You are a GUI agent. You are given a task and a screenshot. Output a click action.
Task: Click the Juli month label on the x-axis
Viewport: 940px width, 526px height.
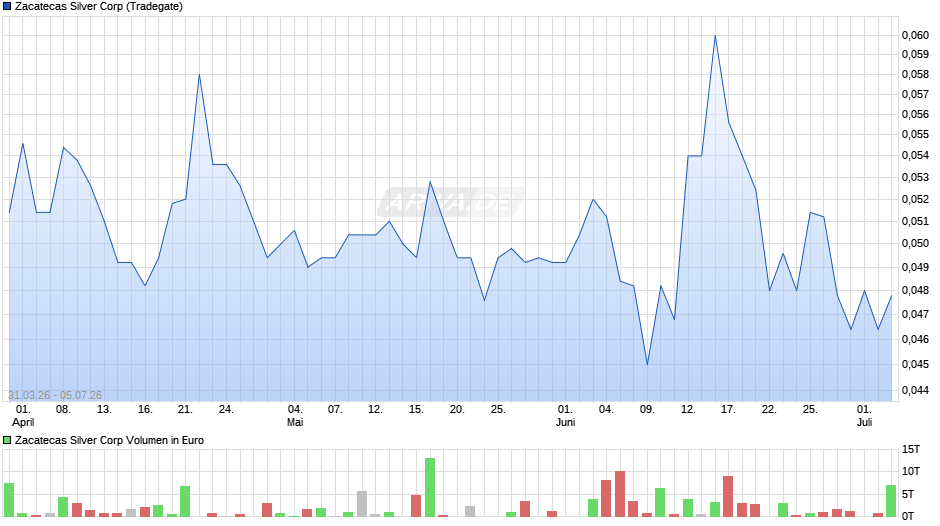coord(864,422)
